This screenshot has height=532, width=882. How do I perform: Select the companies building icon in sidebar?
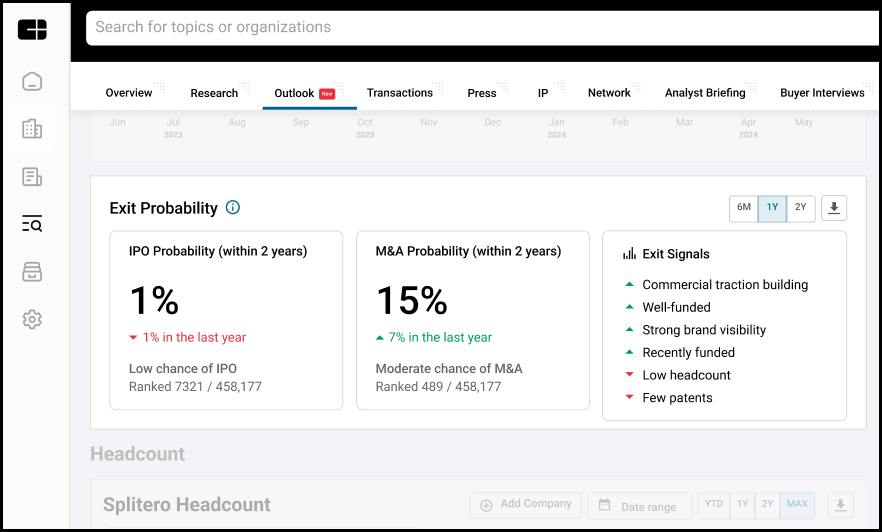click(x=32, y=129)
